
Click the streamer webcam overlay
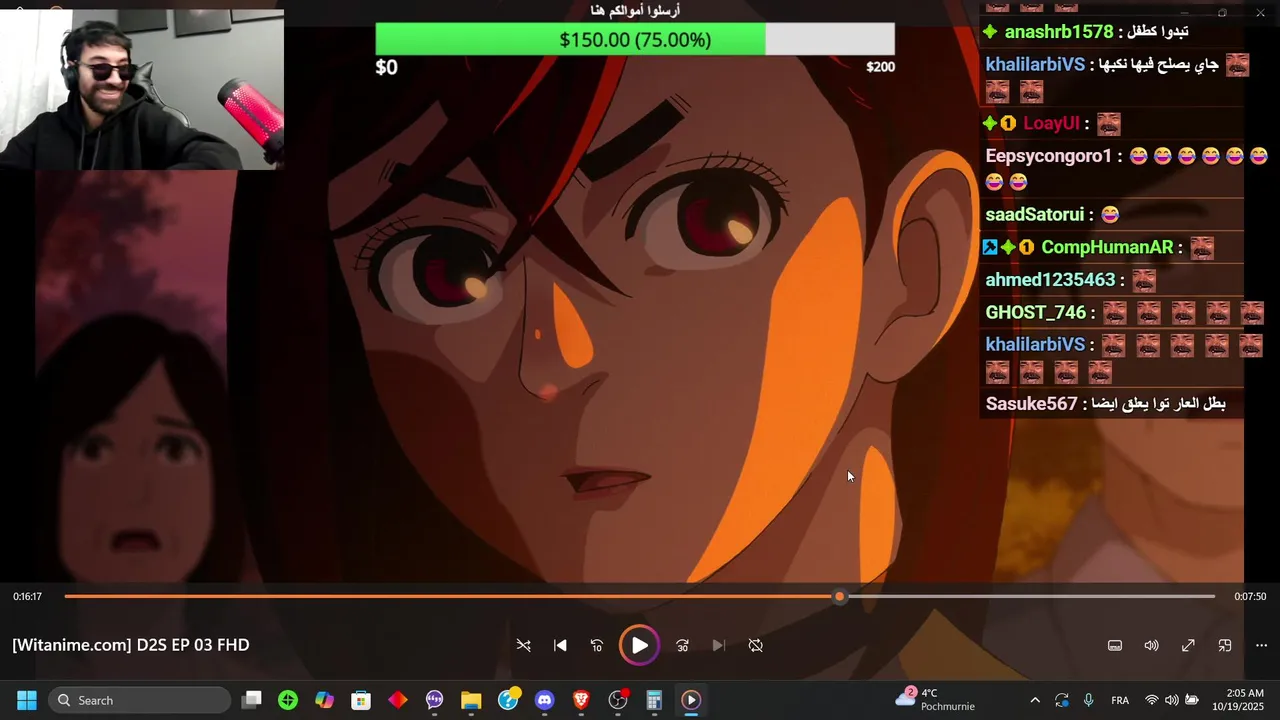click(x=142, y=88)
